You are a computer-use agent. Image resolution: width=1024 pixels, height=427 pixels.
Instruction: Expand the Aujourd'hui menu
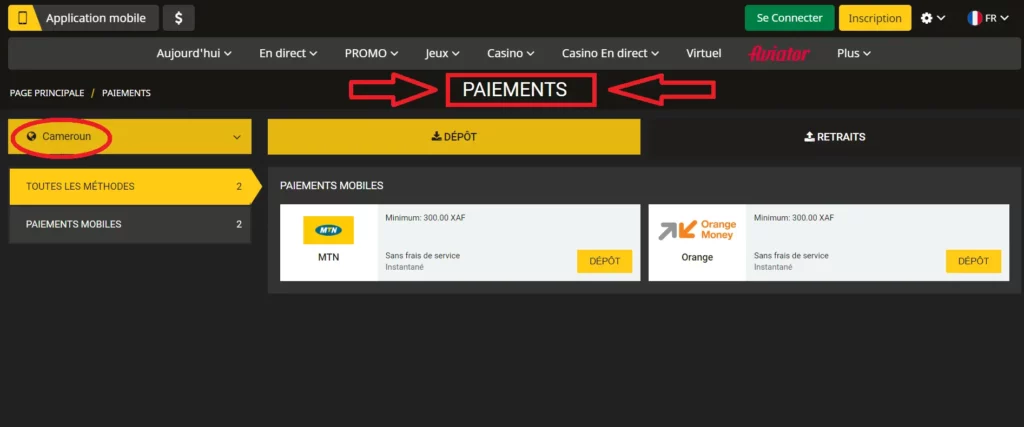194,54
